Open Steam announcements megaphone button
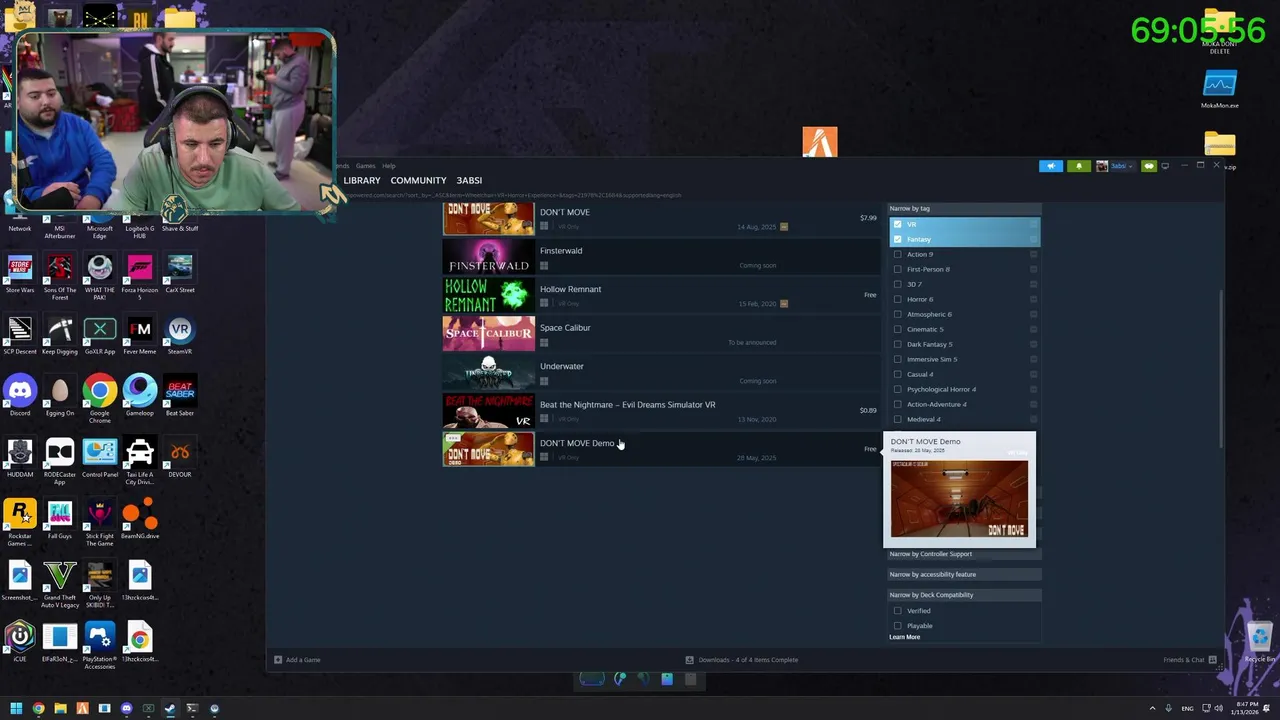This screenshot has width=1280, height=720. pos(1050,166)
